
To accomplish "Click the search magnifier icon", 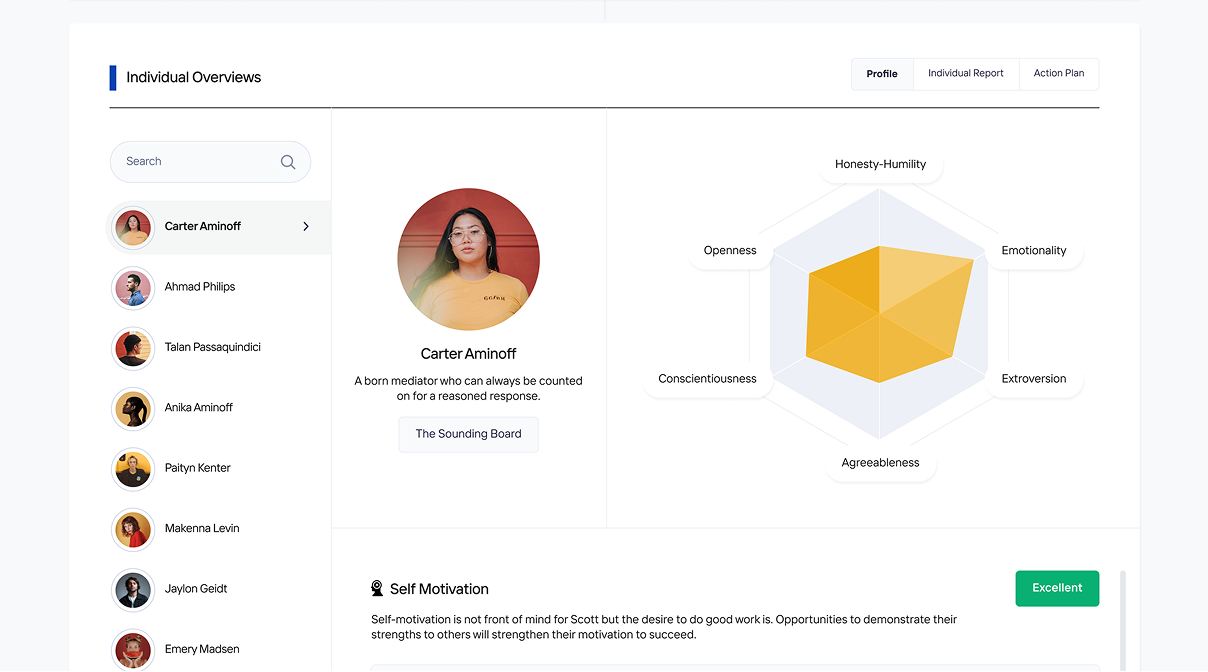I will [x=288, y=162].
